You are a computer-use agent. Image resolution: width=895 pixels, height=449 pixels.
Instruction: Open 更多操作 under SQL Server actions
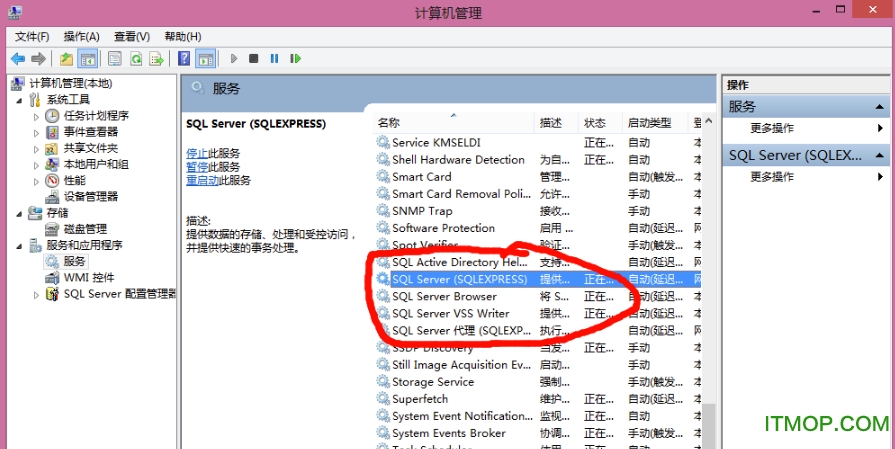click(771, 177)
